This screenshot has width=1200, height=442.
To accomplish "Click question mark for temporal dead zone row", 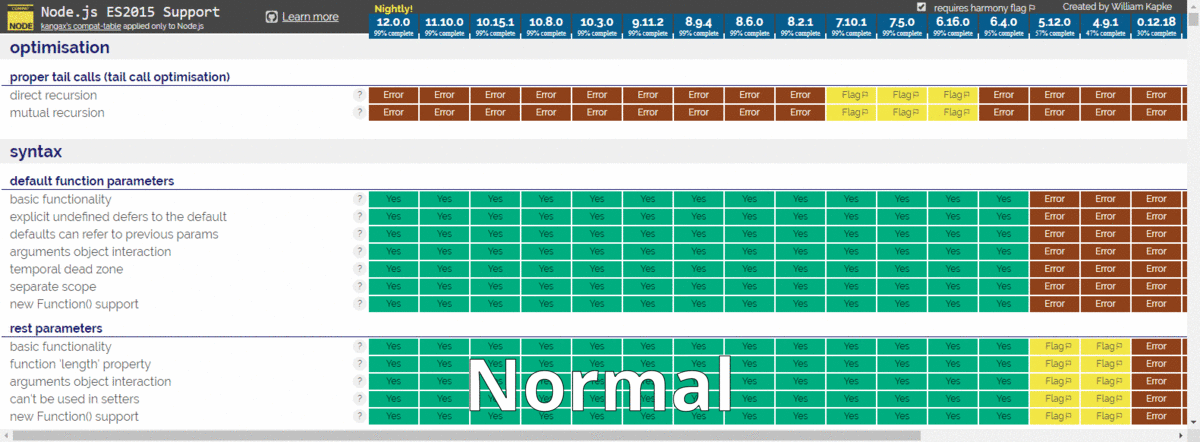I will (x=358, y=269).
